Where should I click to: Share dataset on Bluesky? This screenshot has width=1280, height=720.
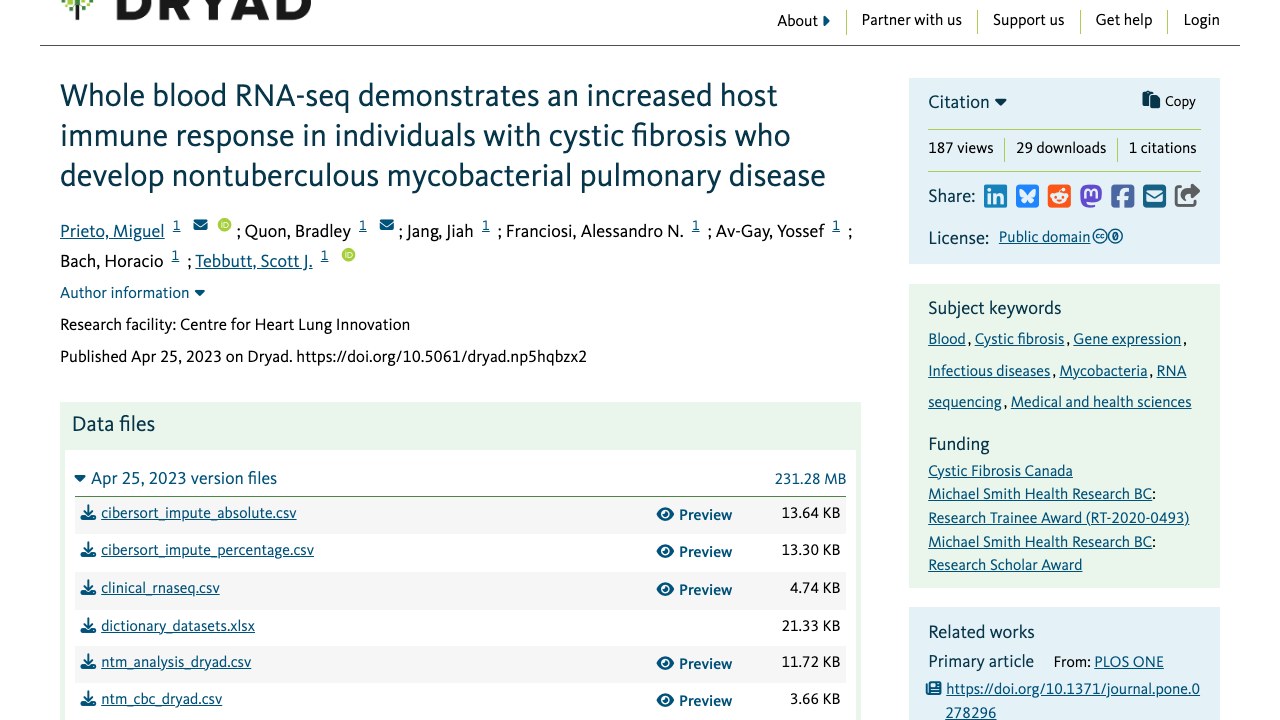coord(1027,196)
